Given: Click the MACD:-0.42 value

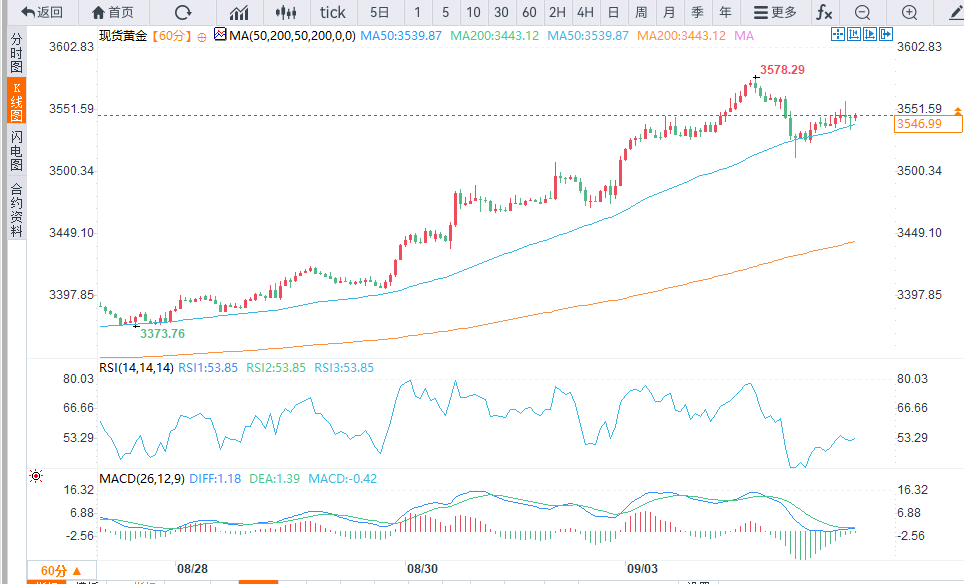Looking at the screenshot, I should pos(342,478).
